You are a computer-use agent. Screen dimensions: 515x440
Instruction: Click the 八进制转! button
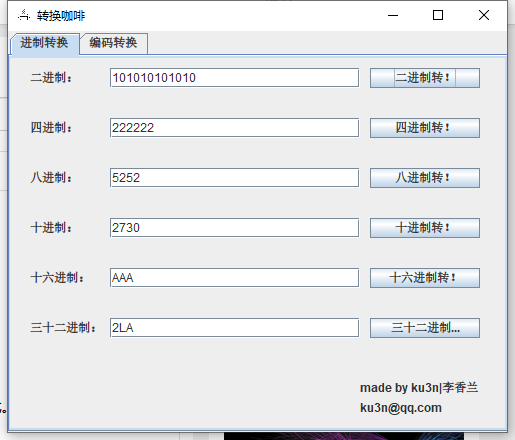[425, 178]
